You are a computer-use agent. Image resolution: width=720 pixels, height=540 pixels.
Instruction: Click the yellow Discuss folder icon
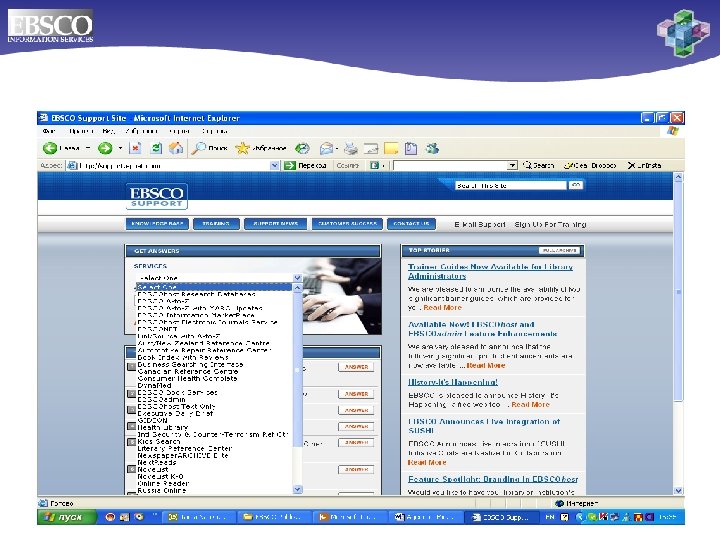pyautogui.click(x=391, y=148)
